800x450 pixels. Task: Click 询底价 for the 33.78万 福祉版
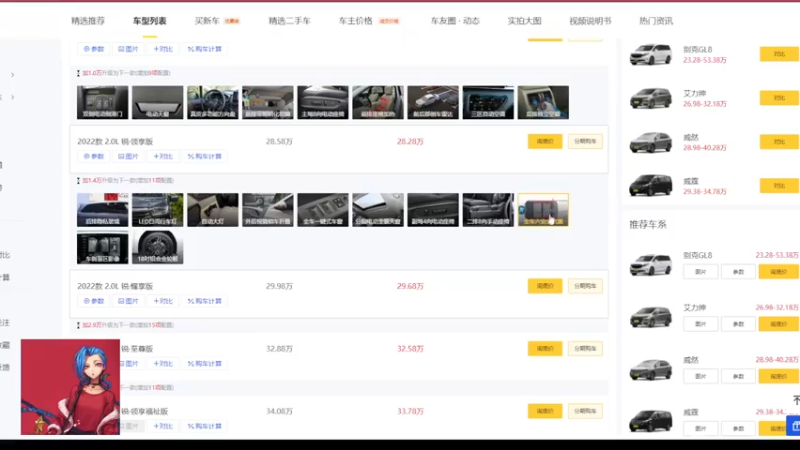click(x=545, y=411)
